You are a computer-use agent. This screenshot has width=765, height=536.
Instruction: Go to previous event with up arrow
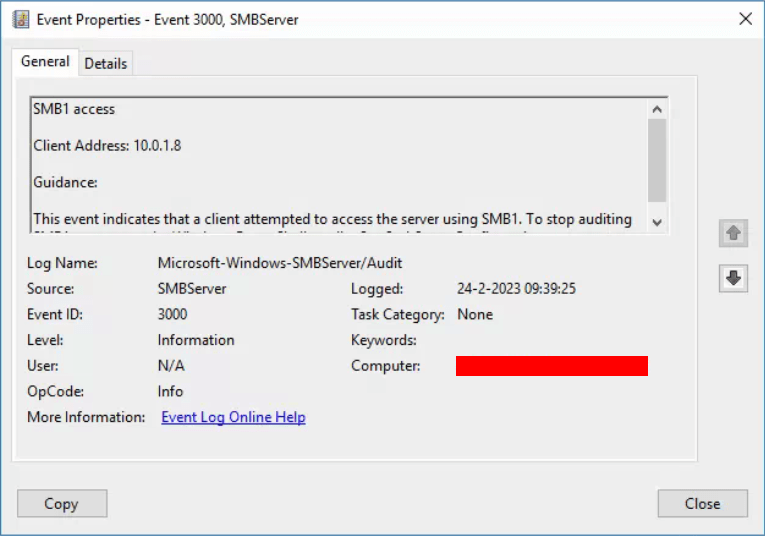tap(733, 233)
